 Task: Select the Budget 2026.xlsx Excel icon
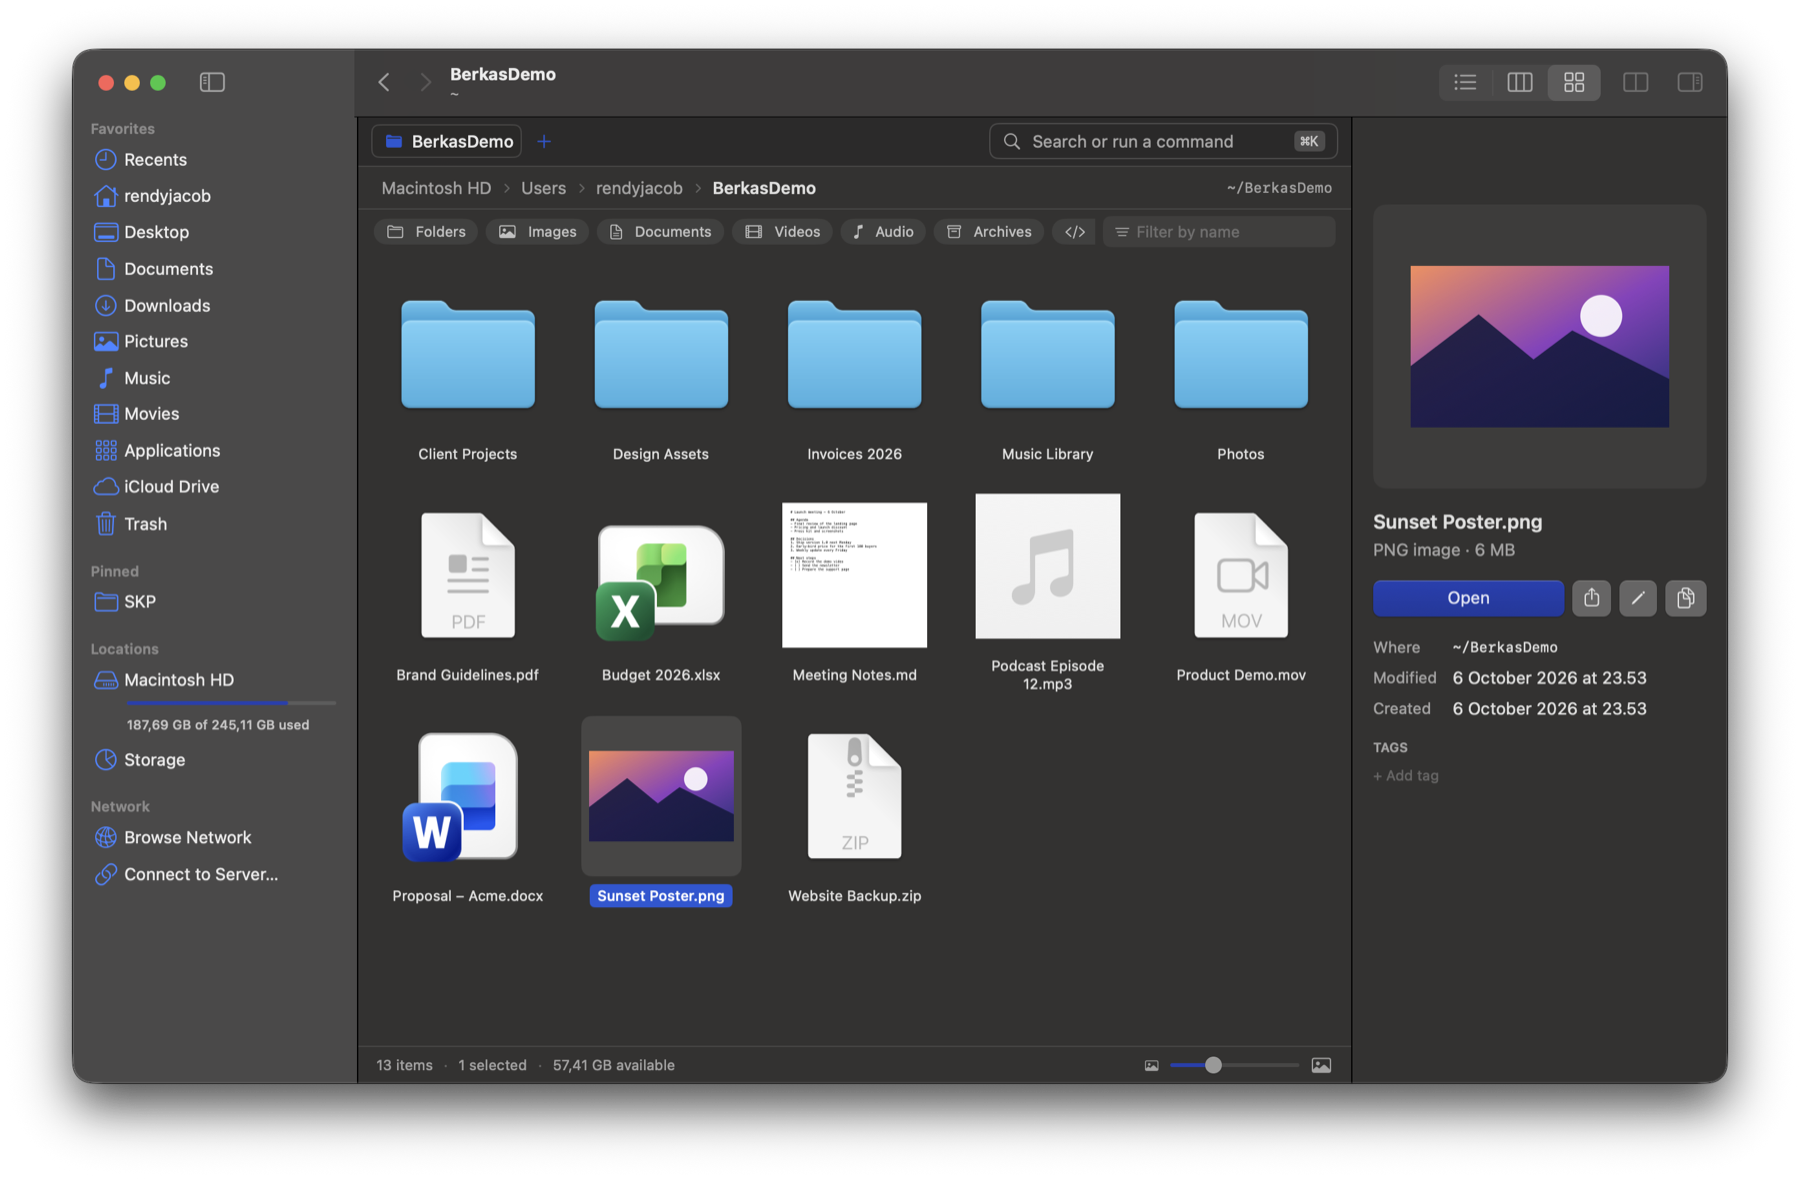coord(660,582)
